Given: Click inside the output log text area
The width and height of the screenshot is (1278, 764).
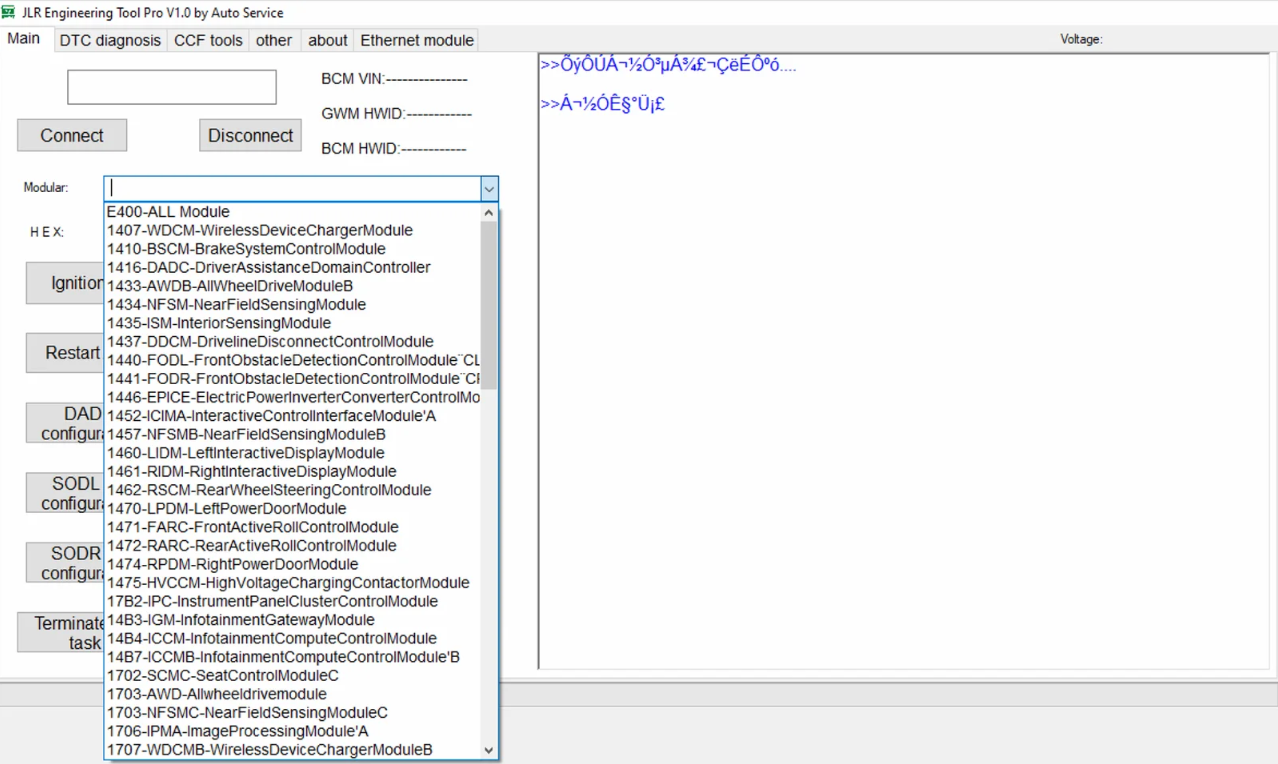Looking at the screenshot, I should (x=904, y=360).
